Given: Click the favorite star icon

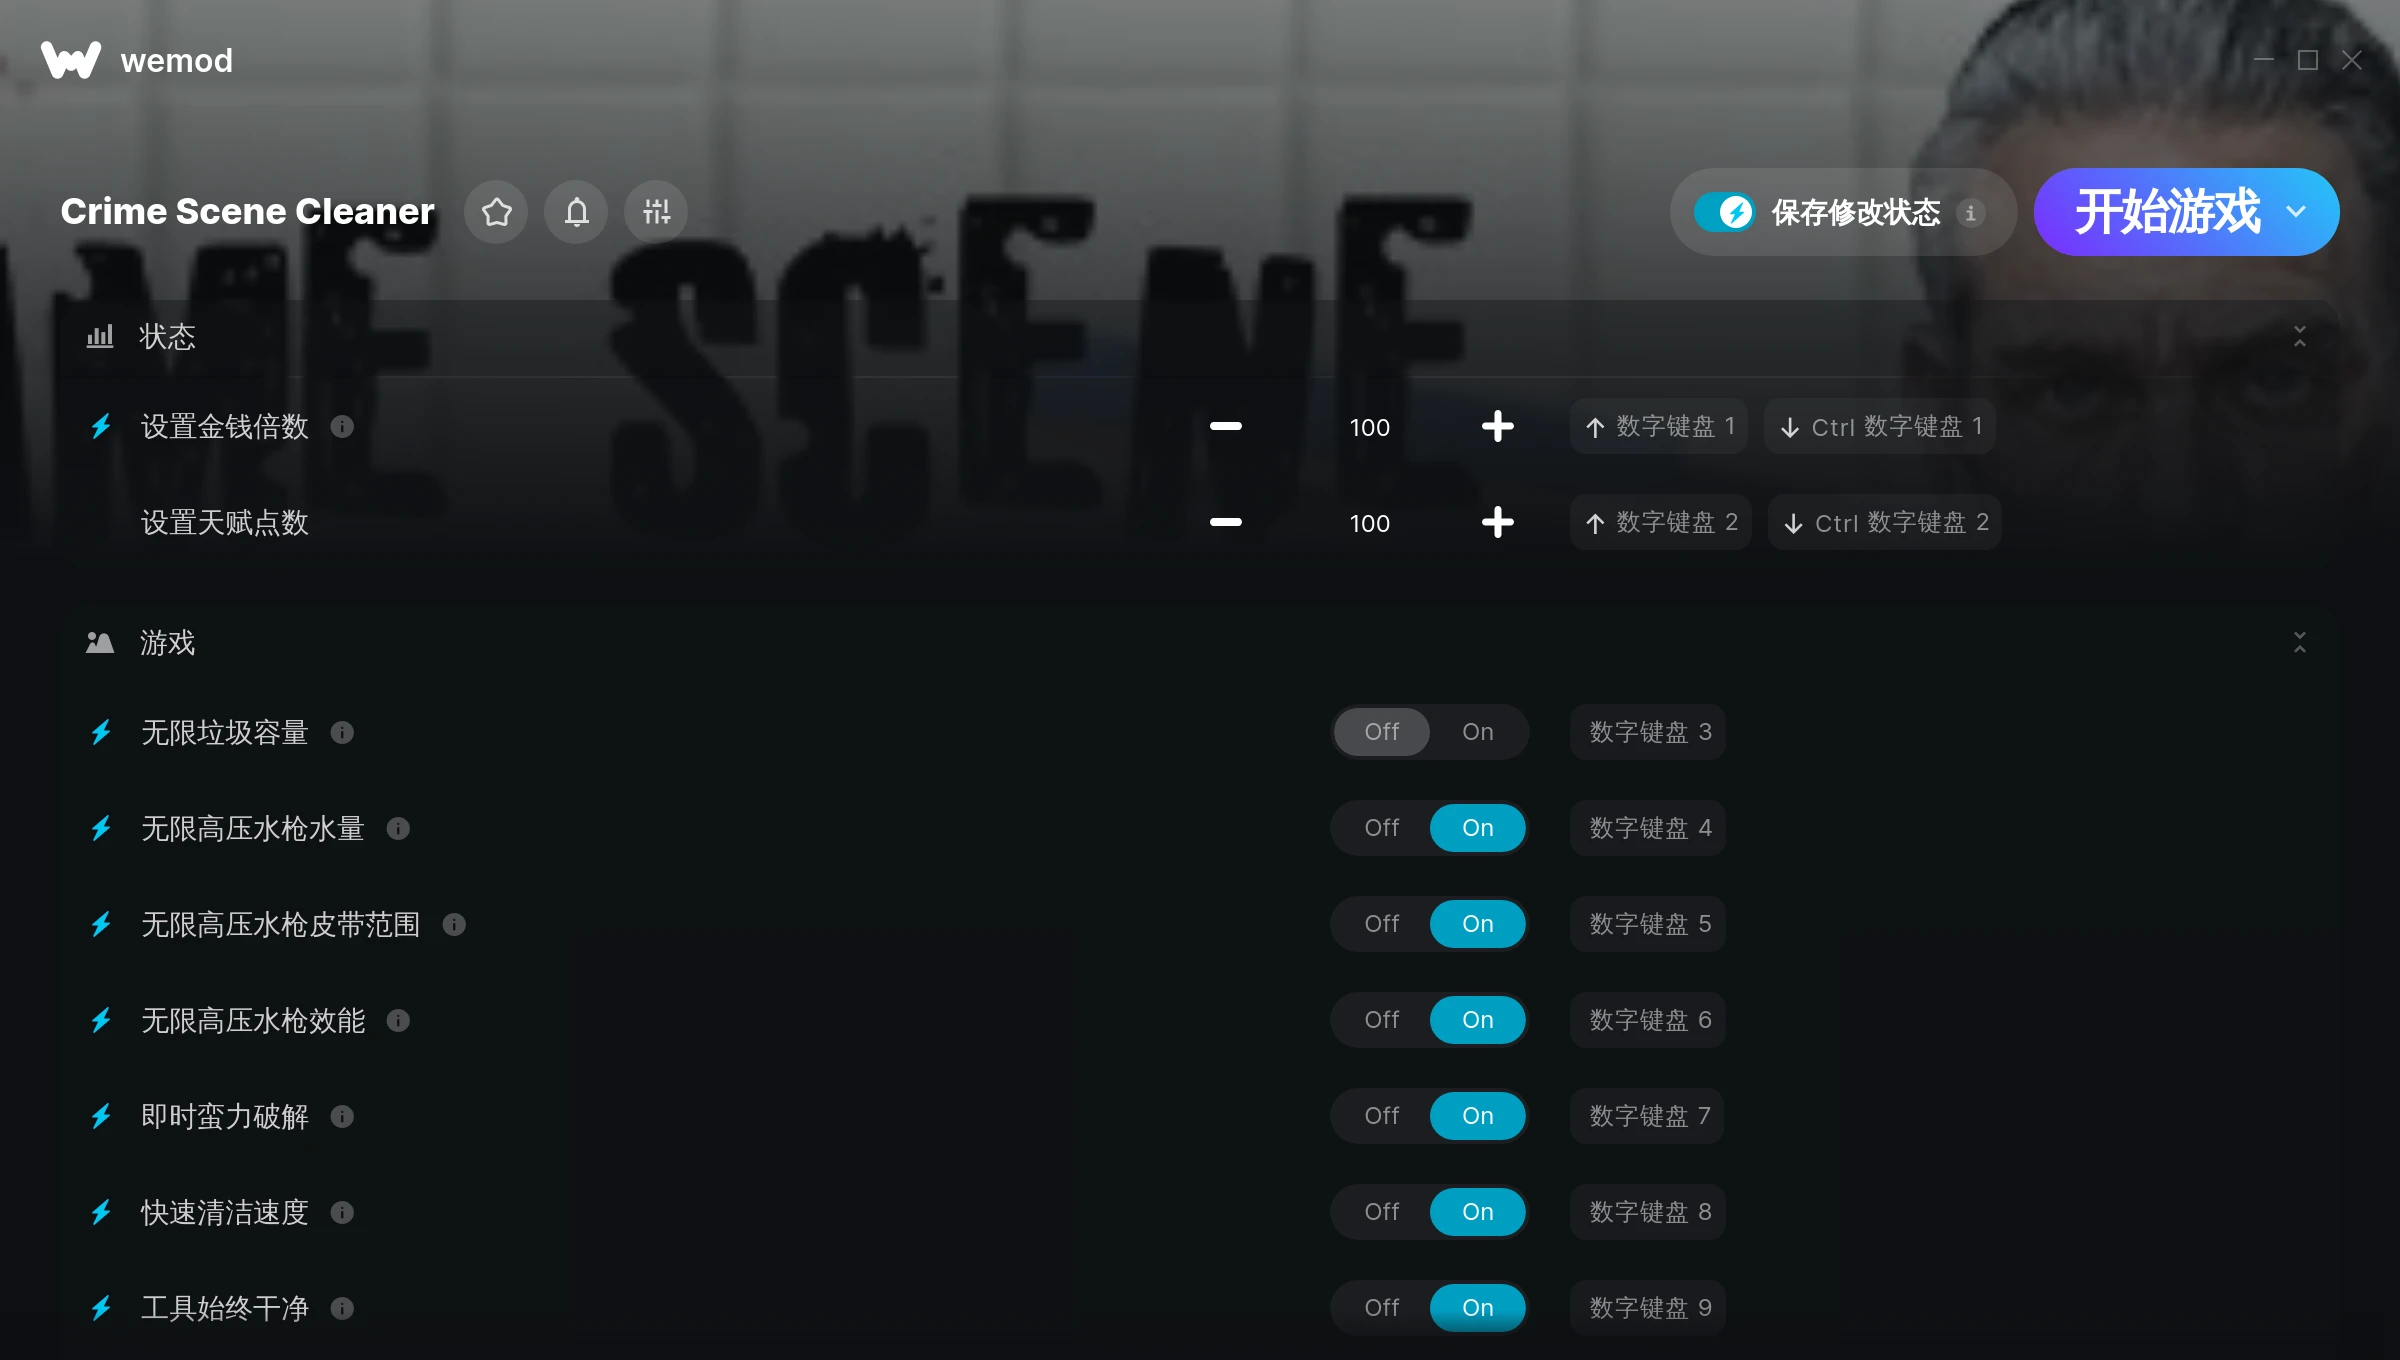Looking at the screenshot, I should pos(496,212).
